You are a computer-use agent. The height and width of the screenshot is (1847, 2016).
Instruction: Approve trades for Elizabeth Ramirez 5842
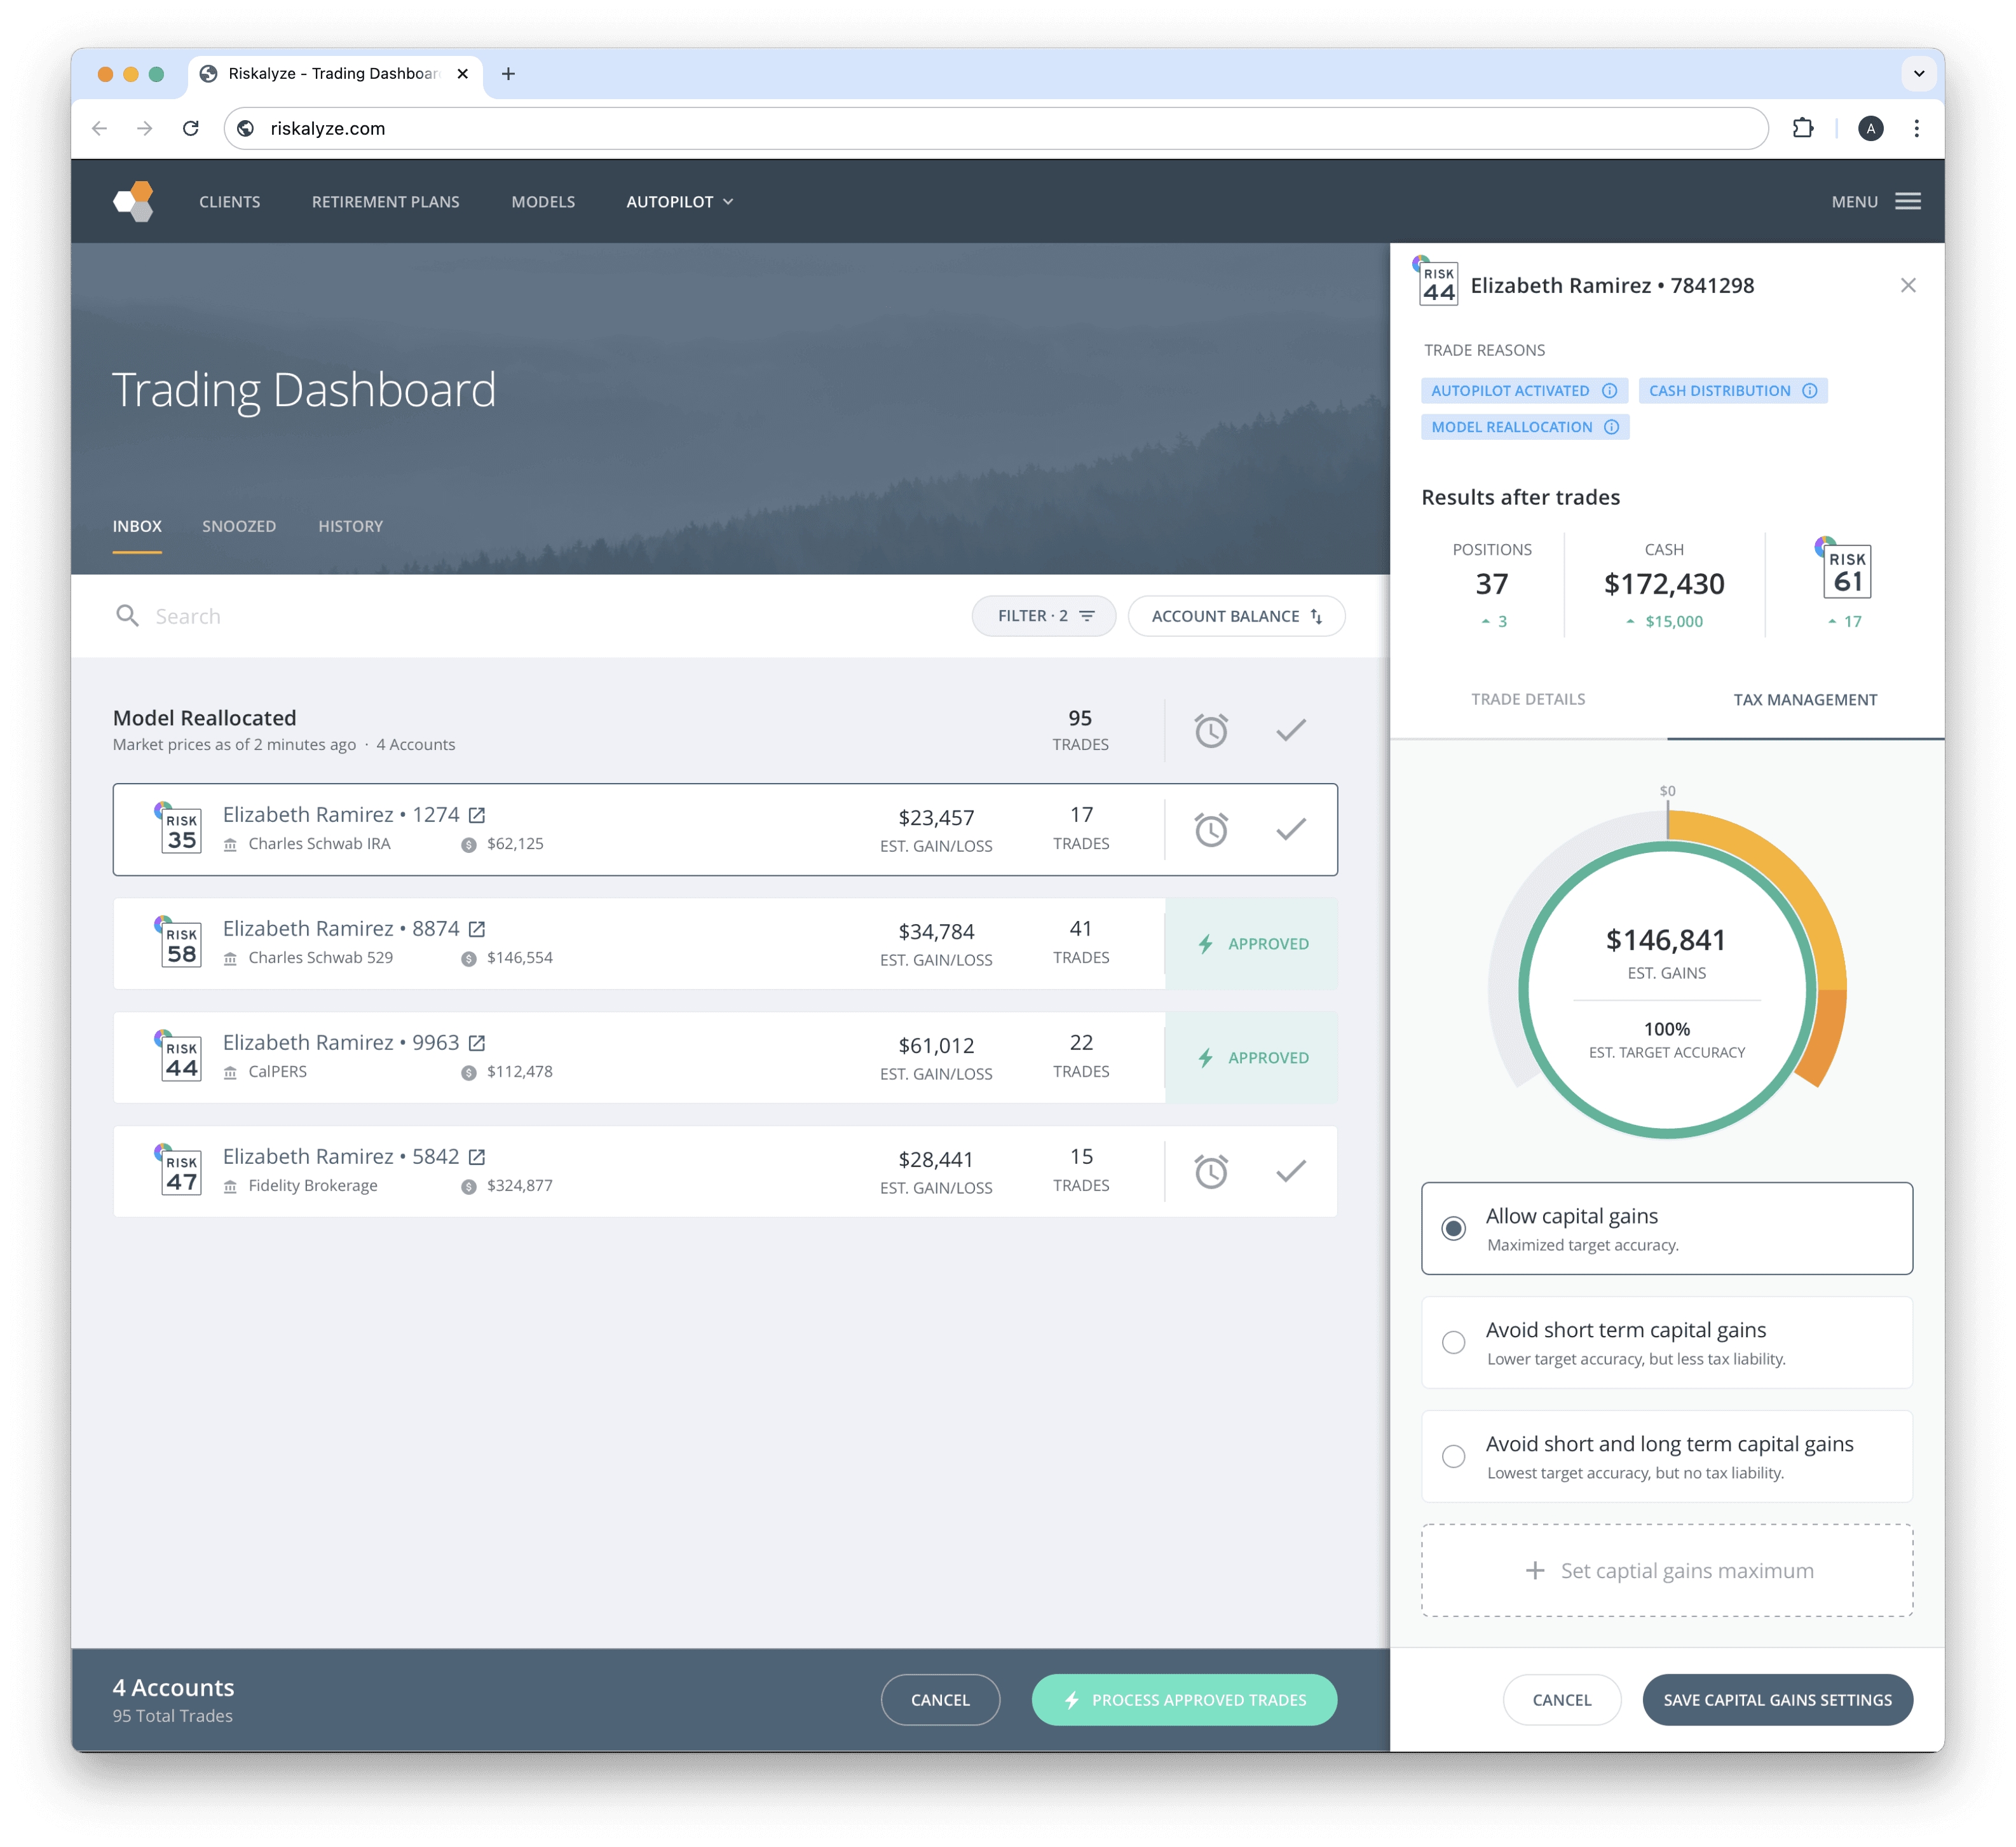1290,1171
